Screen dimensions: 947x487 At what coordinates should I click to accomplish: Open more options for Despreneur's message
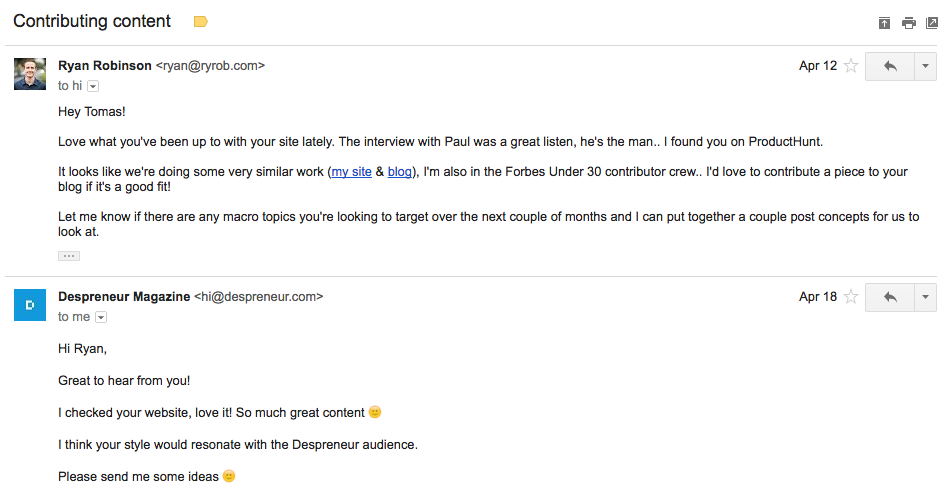click(925, 298)
